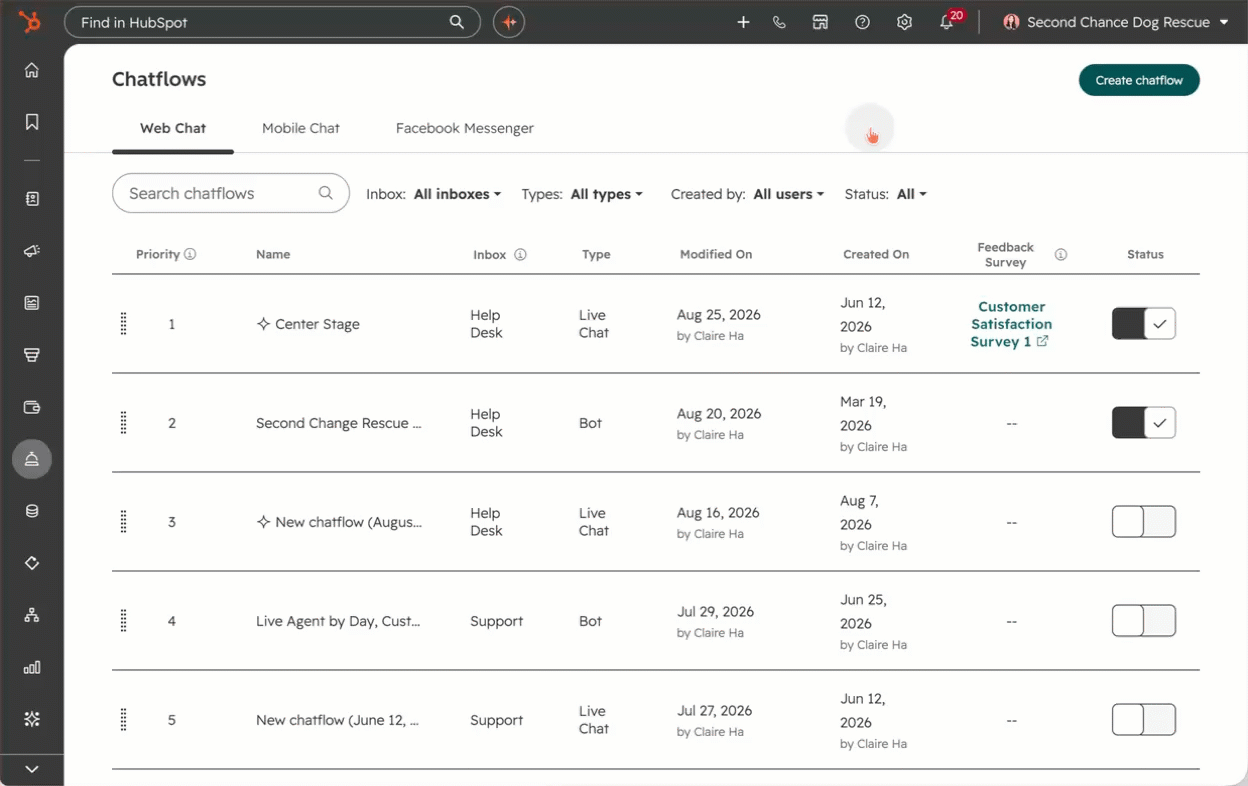This screenshot has width=1248, height=786.
Task: Open the Content sidebar icon
Action: click(32, 303)
